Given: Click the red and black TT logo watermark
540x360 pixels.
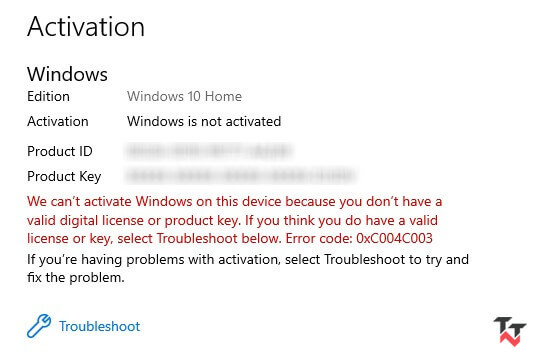Looking at the screenshot, I should [x=510, y=331].
